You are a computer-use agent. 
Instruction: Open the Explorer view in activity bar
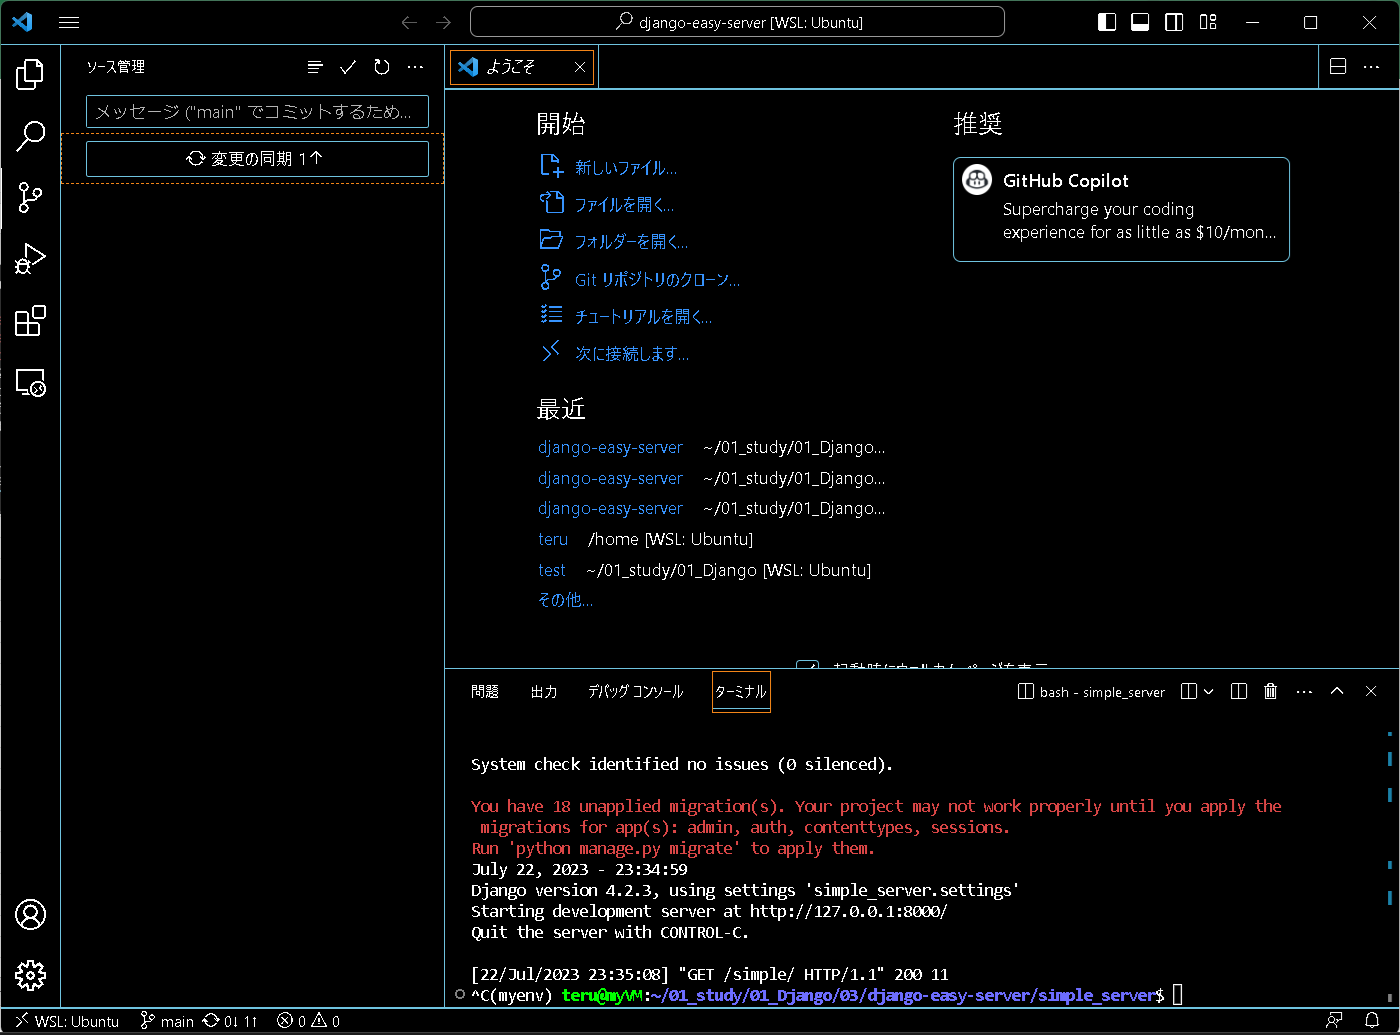pyautogui.click(x=31, y=73)
